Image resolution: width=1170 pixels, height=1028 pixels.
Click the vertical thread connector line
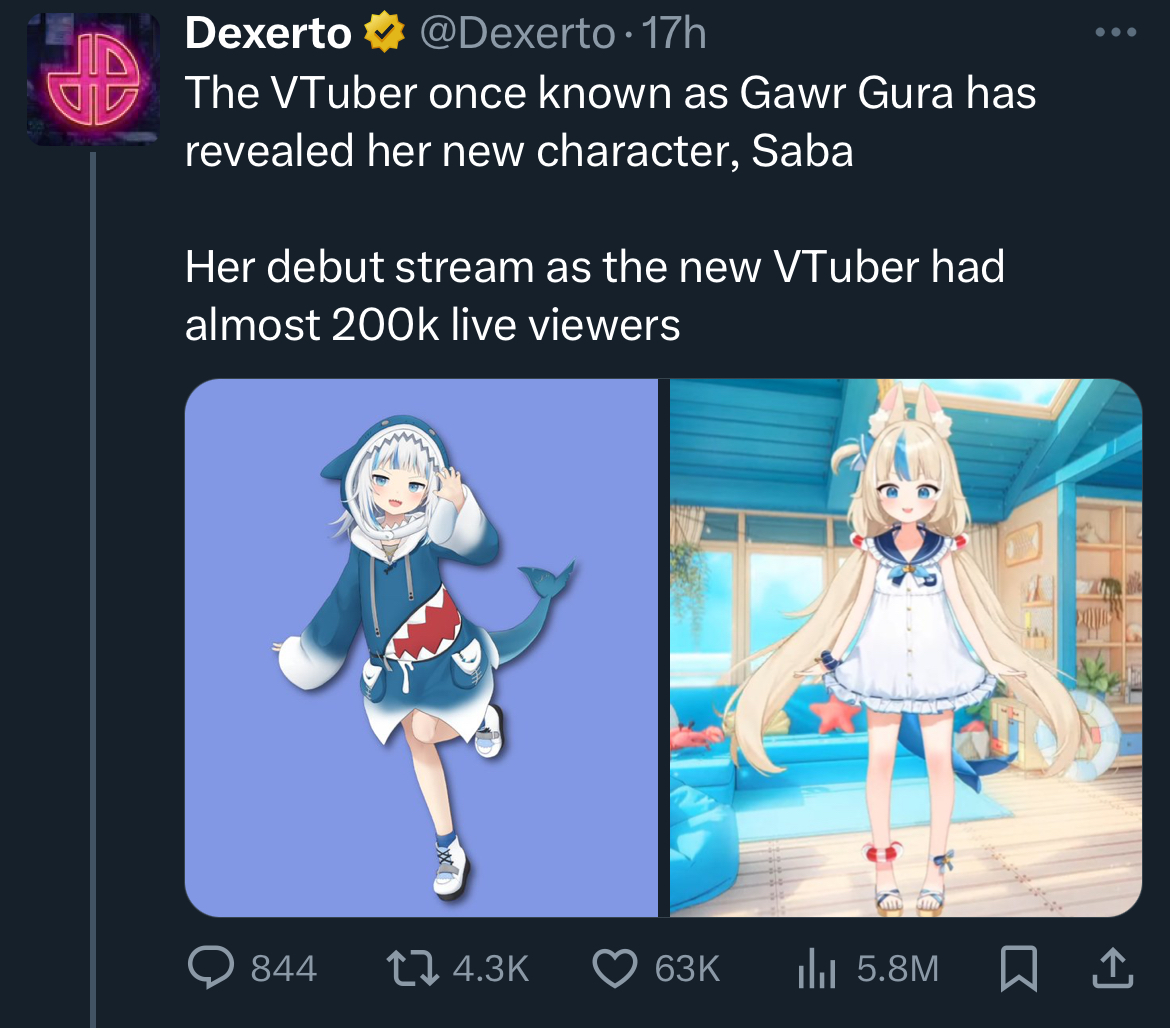[x=93, y=589]
